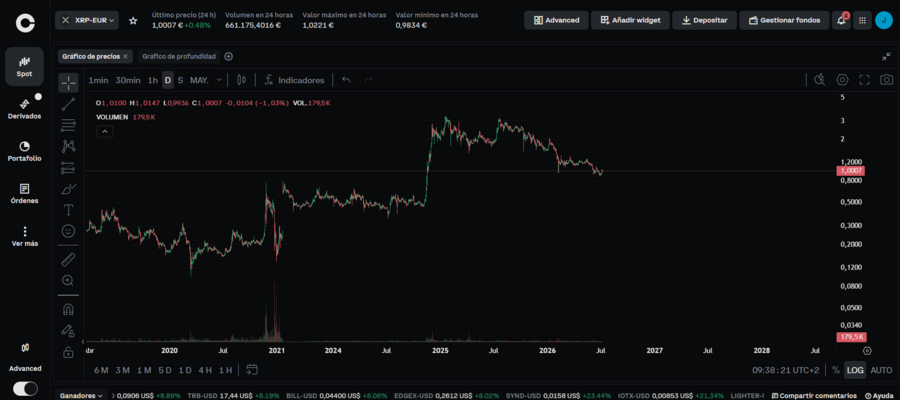The width and height of the screenshot is (900, 400).
Task: Open the timezone menu 09:38:21 UTC+2
Action: (786, 370)
